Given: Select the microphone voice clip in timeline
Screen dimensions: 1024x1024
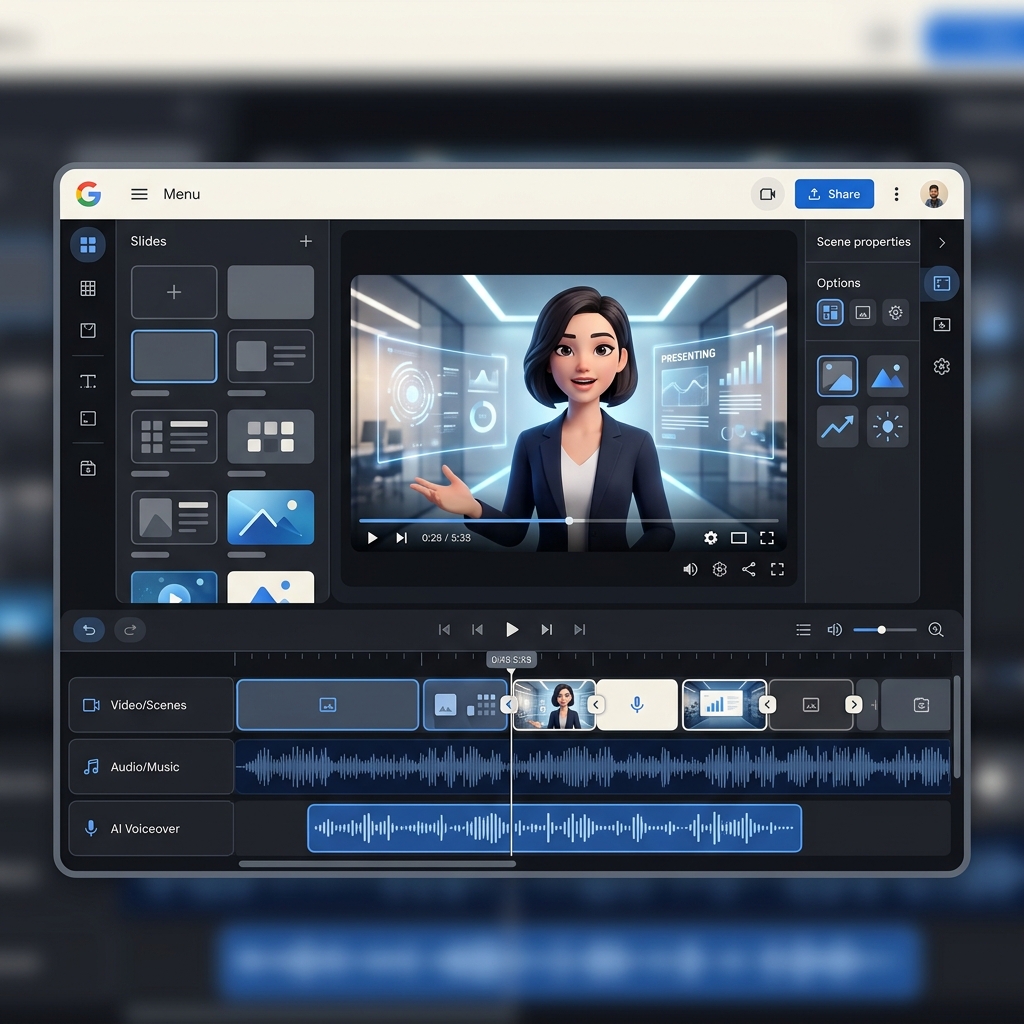Looking at the screenshot, I should pyautogui.click(x=637, y=705).
